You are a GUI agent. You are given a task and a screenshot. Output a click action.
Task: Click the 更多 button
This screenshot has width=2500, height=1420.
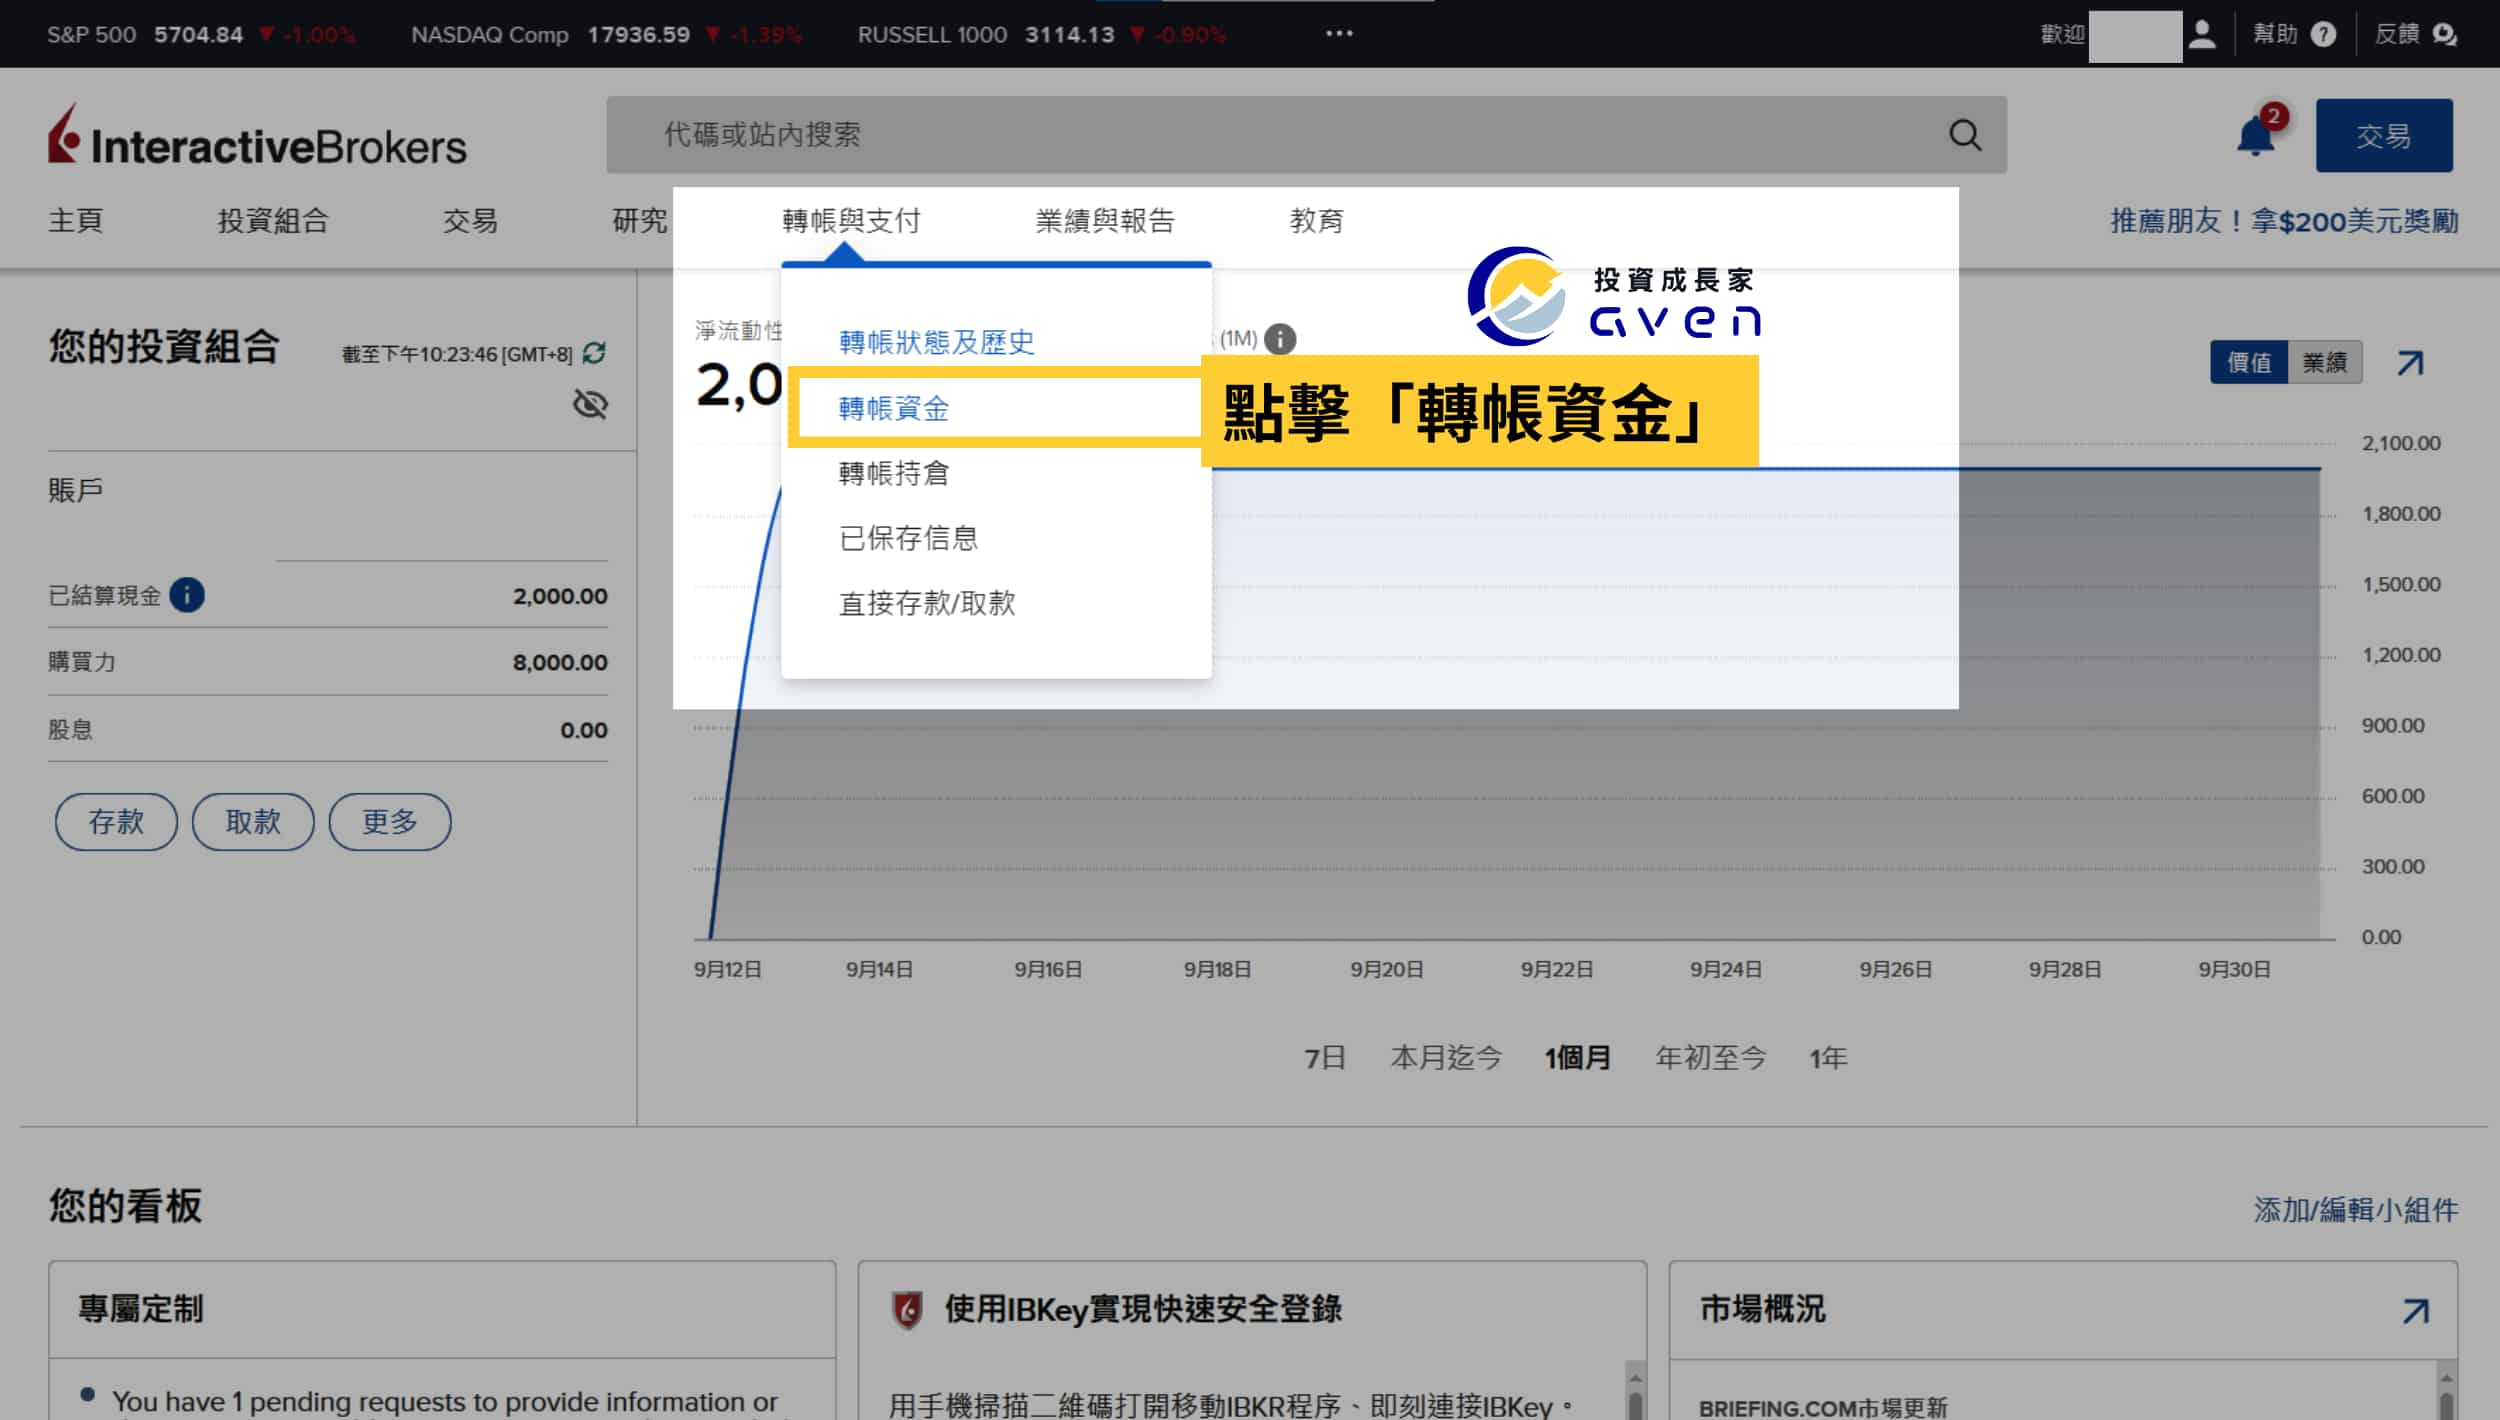click(390, 822)
